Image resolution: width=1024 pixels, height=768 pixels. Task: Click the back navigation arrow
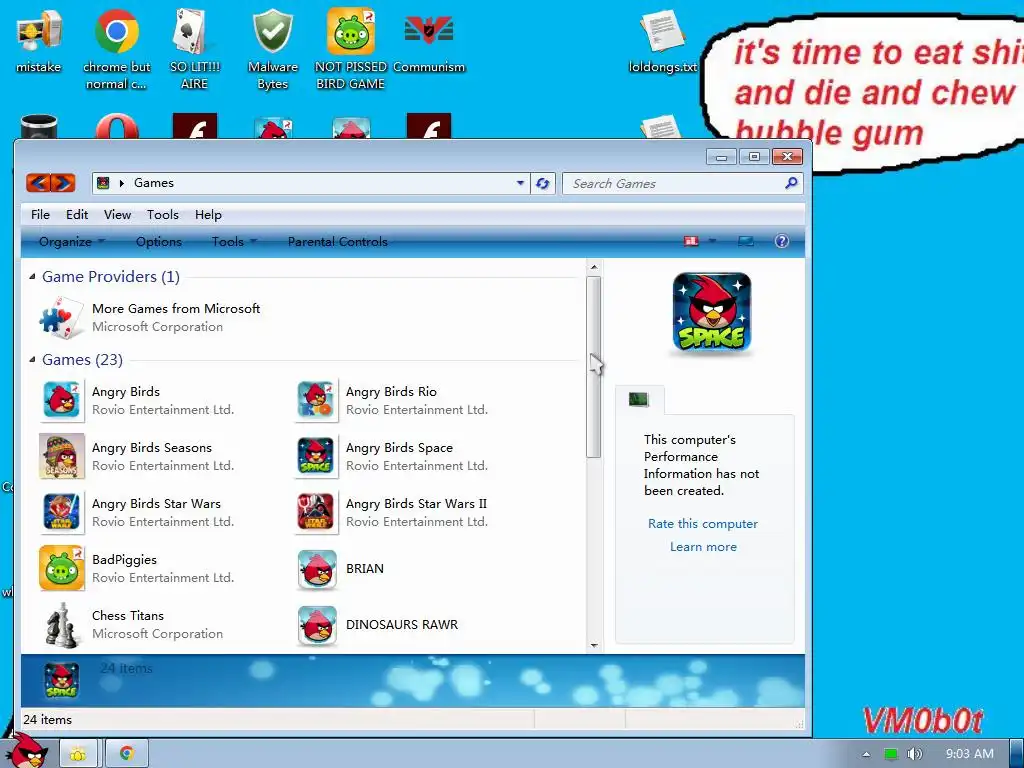click(38, 183)
